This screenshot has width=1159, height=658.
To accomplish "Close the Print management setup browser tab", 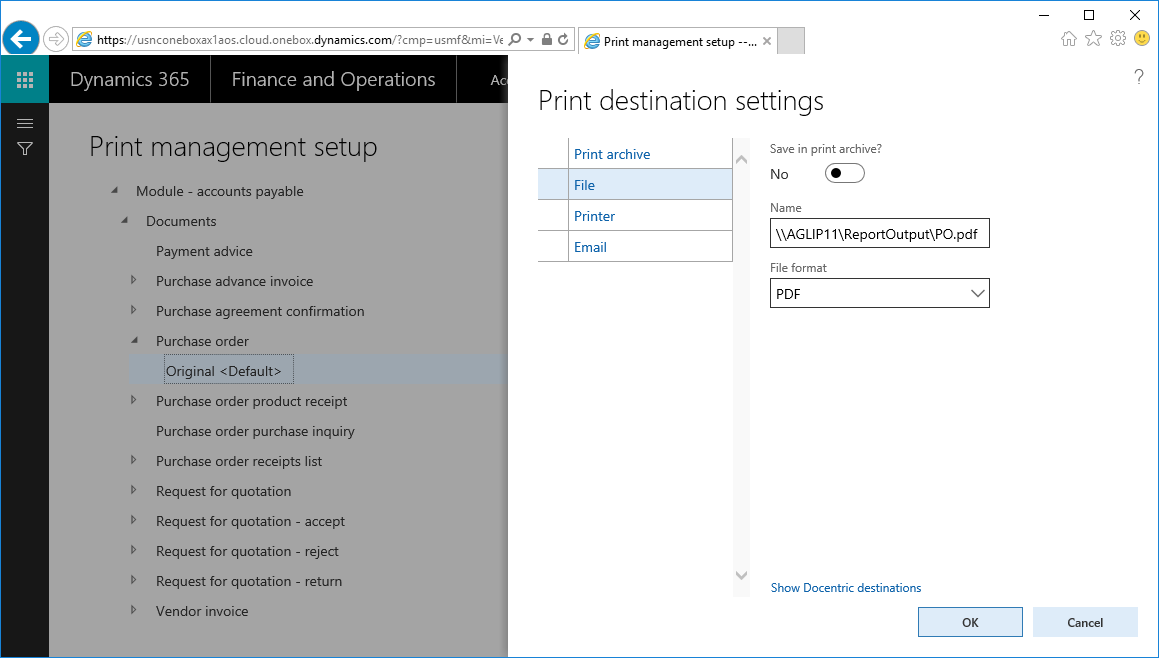I will point(767,41).
